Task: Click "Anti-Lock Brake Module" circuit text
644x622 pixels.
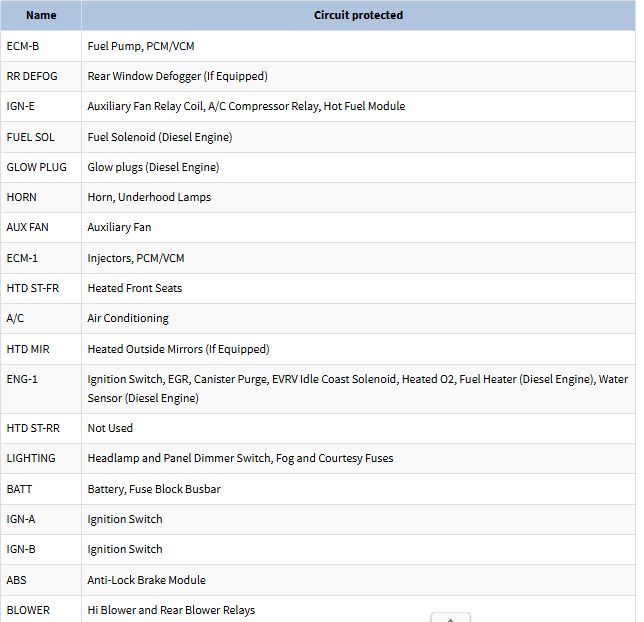Action: [x=146, y=580]
